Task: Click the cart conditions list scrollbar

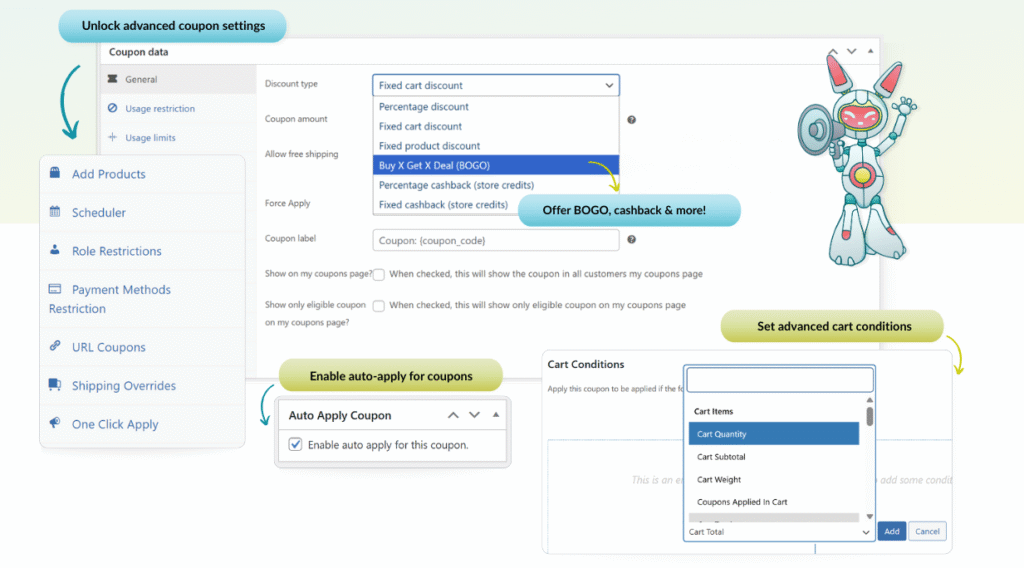Action: 869,416
